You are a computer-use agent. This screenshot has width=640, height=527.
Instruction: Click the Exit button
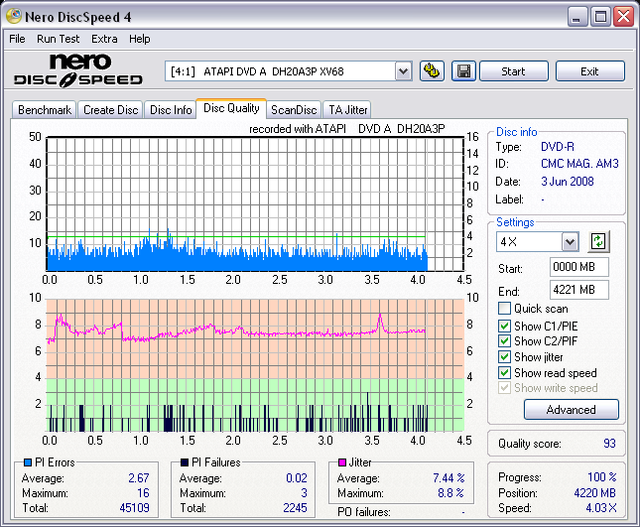(x=589, y=71)
